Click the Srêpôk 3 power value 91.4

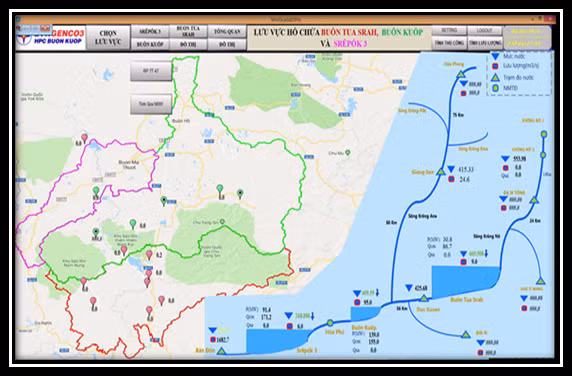click(x=266, y=310)
